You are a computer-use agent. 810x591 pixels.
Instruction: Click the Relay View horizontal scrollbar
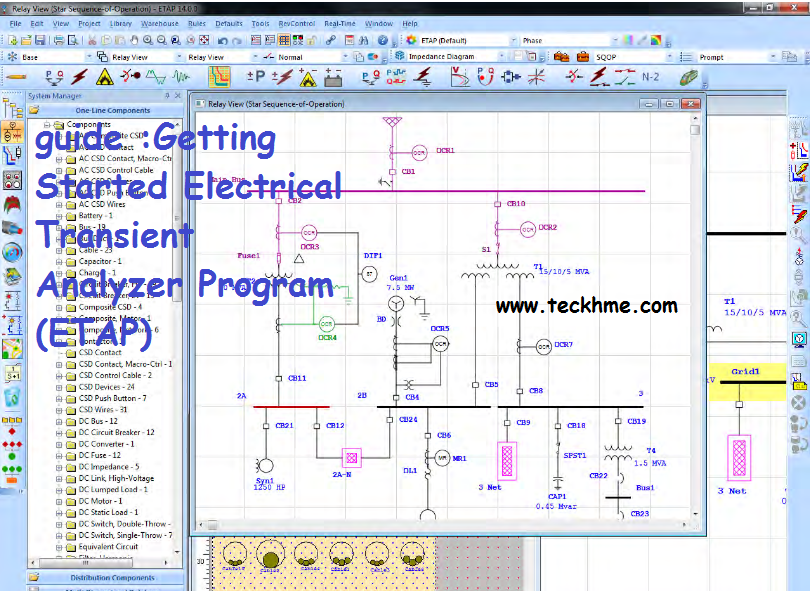[445, 525]
